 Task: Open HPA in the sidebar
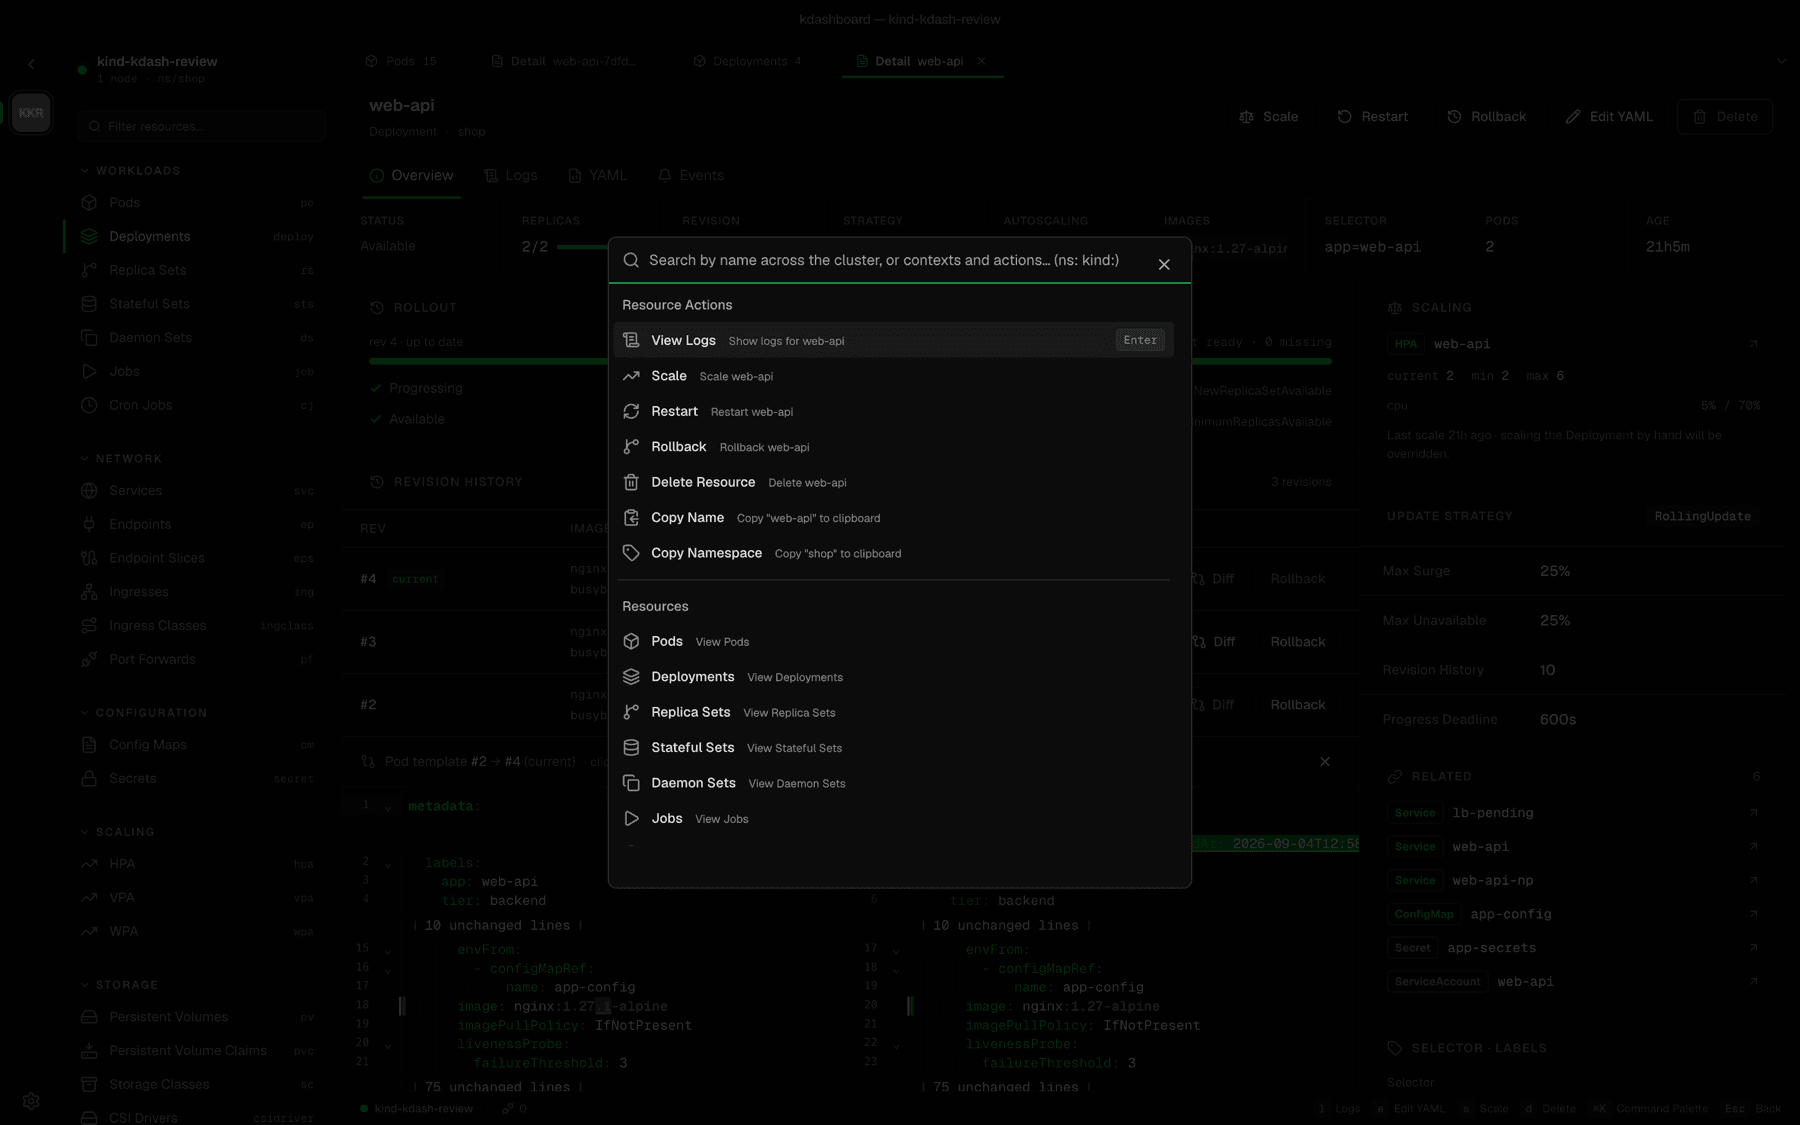point(198,863)
